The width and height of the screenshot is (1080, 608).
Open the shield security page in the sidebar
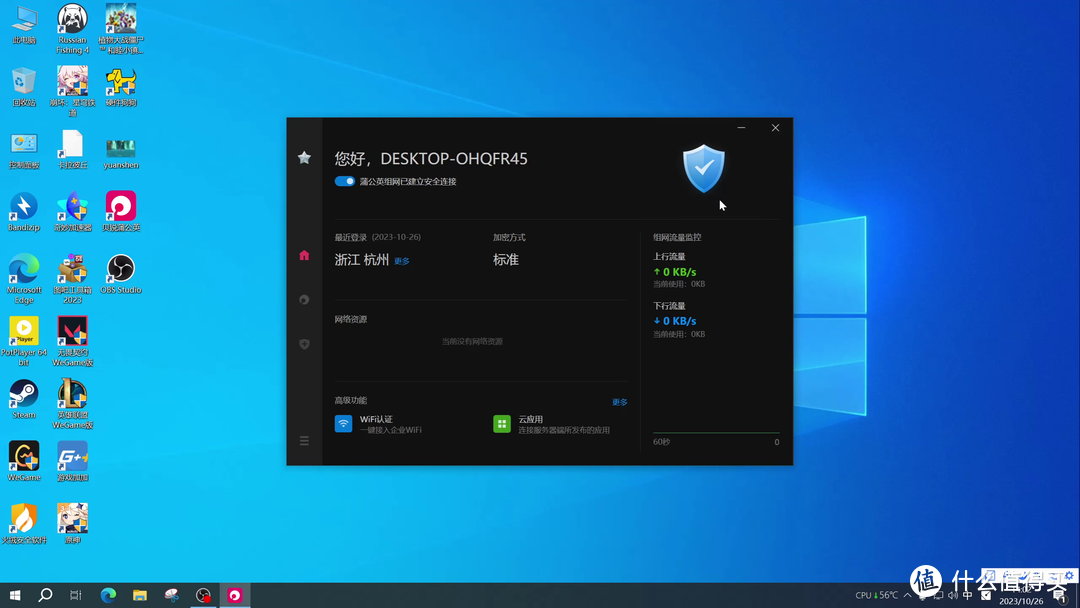(304, 344)
